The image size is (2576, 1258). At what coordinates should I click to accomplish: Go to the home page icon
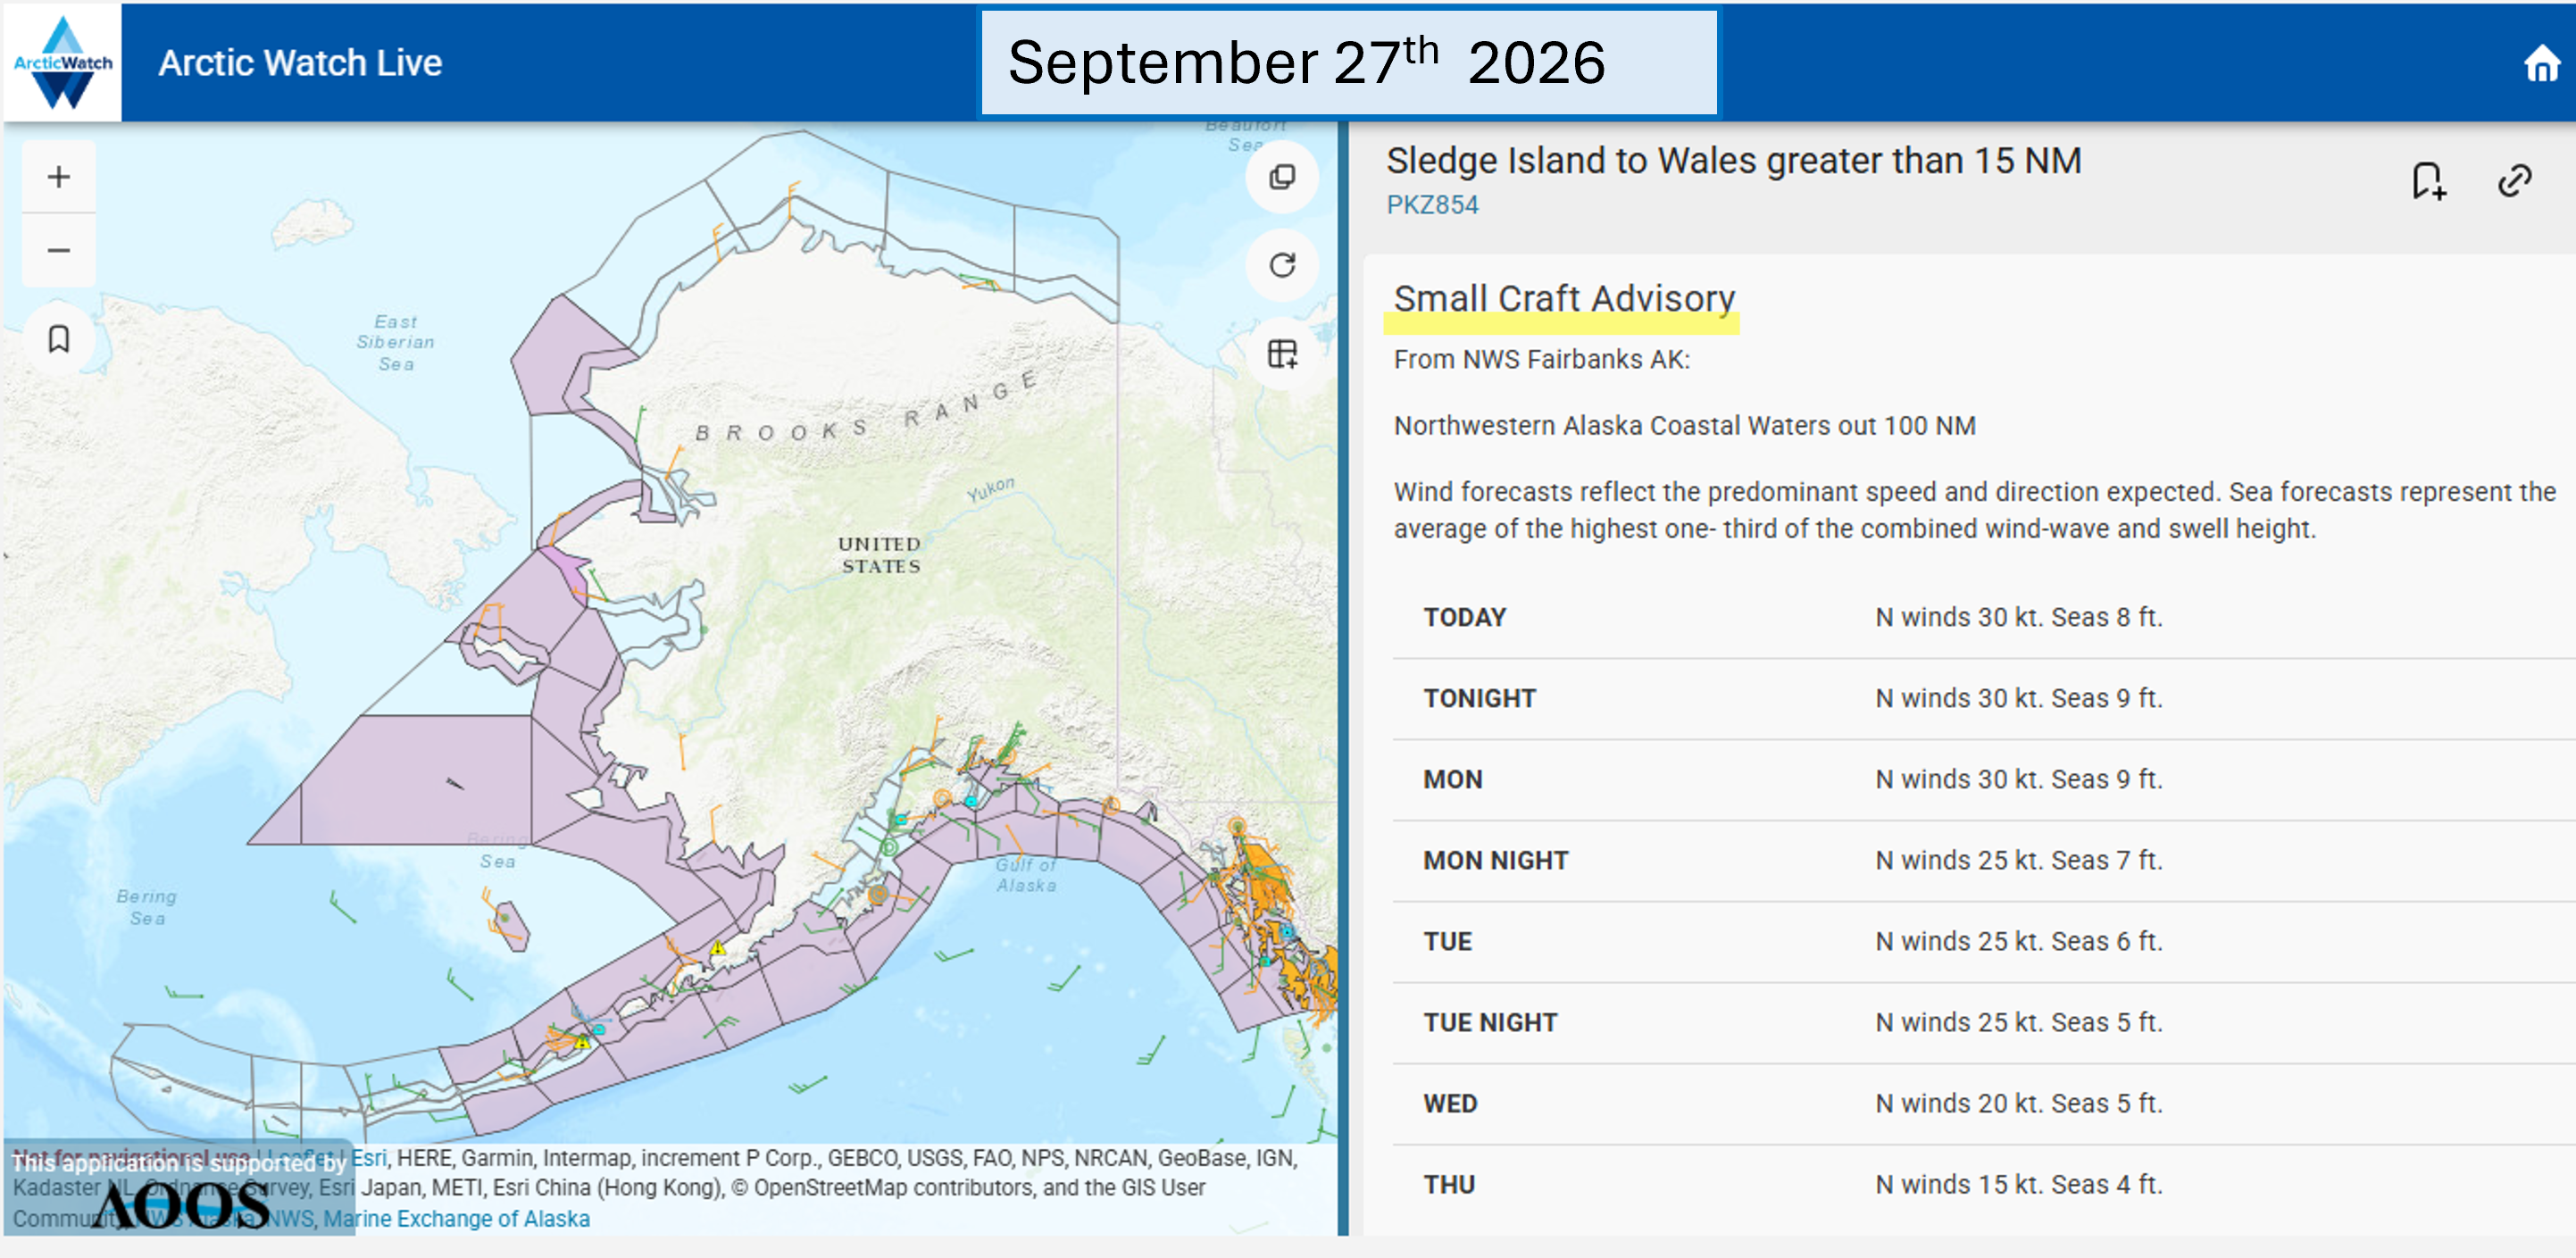click(2541, 65)
